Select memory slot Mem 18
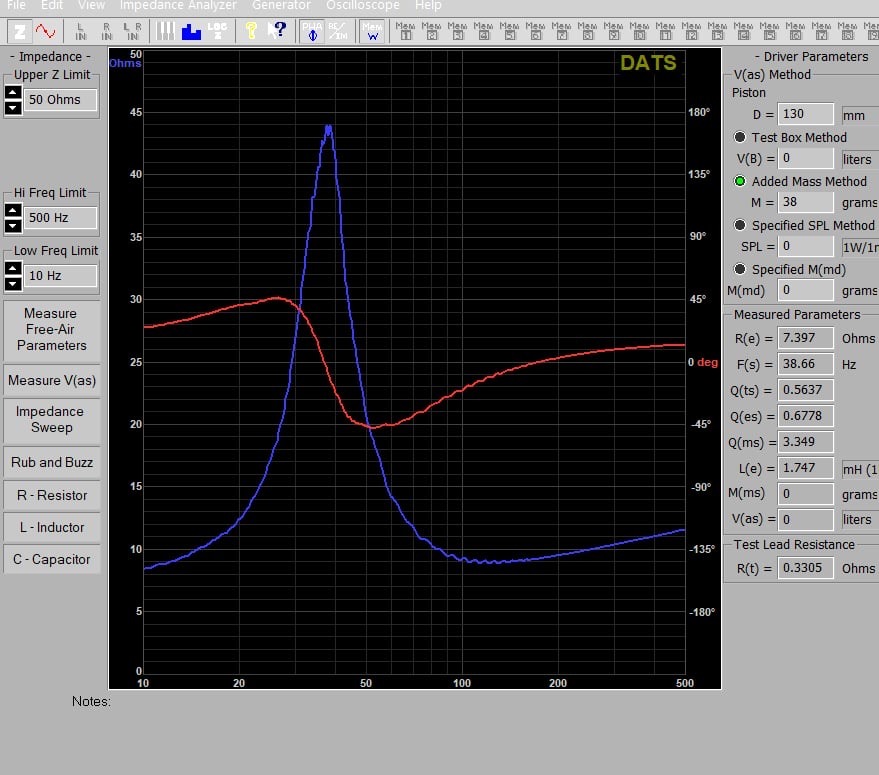The height and width of the screenshot is (775, 879). pyautogui.click(x=847, y=31)
